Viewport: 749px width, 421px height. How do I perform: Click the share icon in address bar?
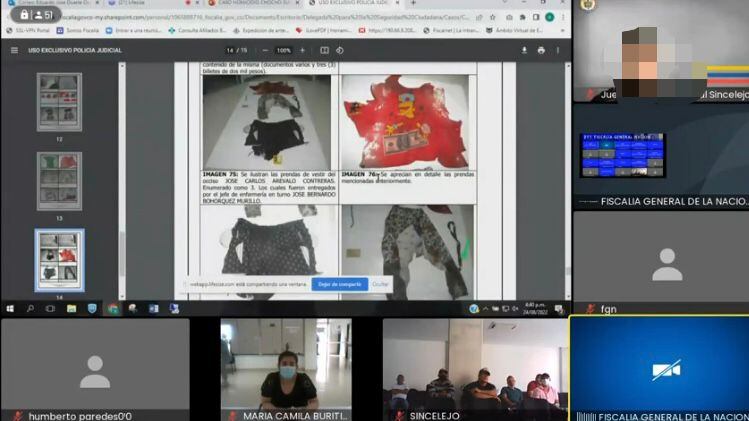(x=479, y=17)
